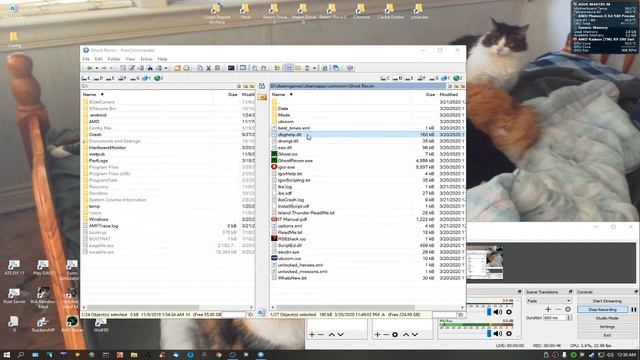Add a source in OBS sources panel
This screenshot has width=640, height=360.
tap(377, 335)
